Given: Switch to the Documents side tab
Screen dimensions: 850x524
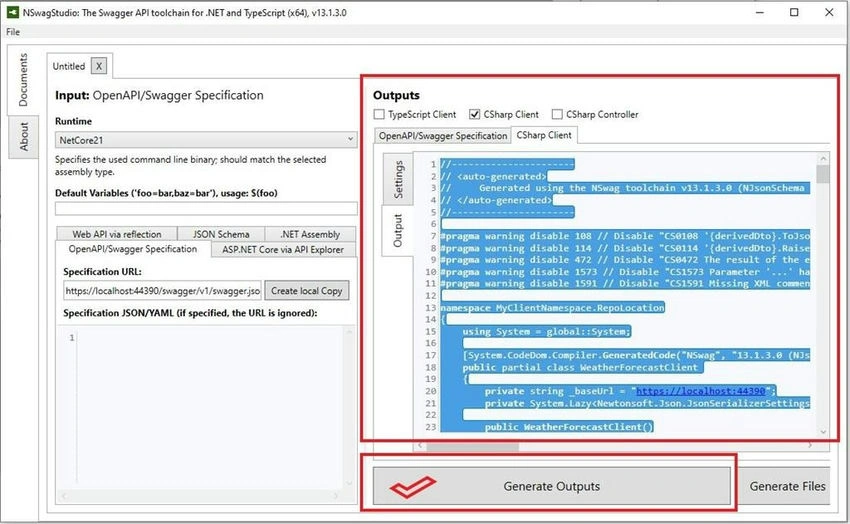Looking at the screenshot, I should tap(23, 80).
